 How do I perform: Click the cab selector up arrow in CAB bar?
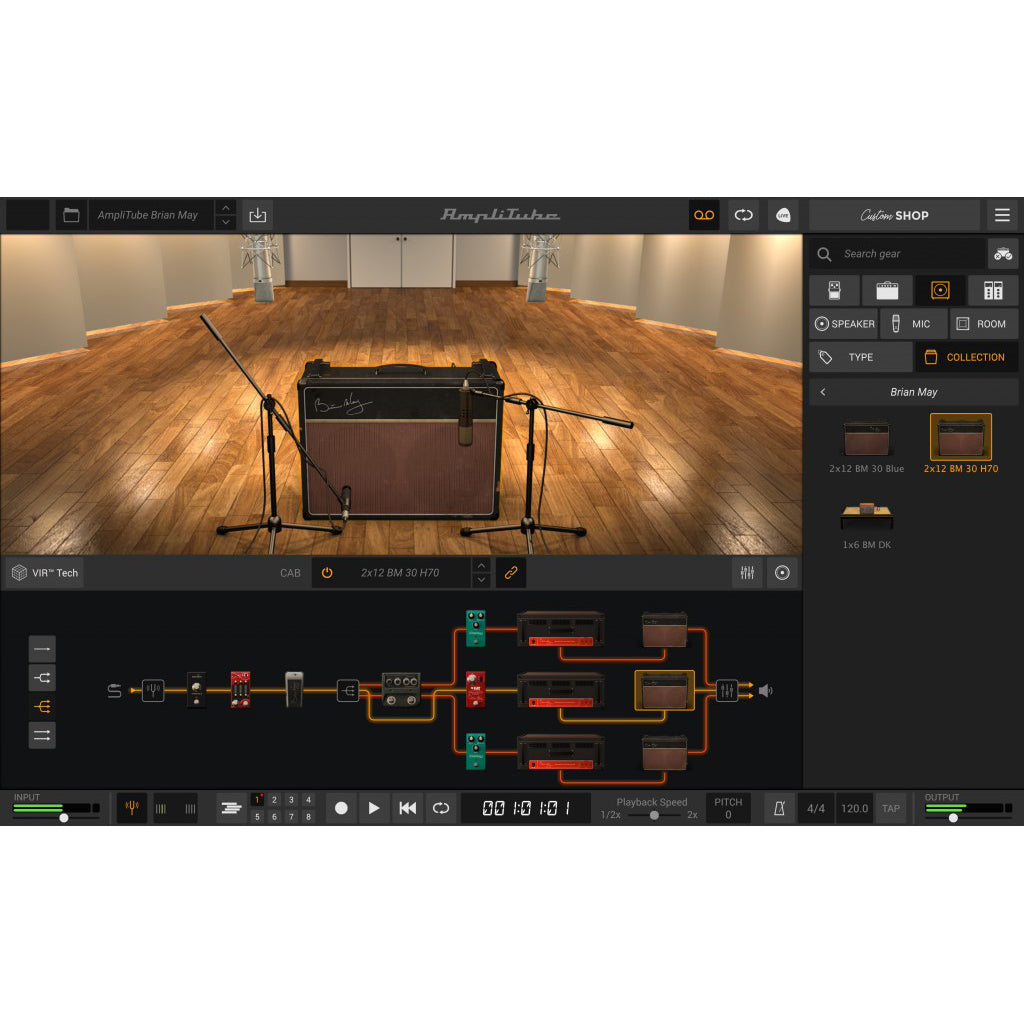click(481, 565)
